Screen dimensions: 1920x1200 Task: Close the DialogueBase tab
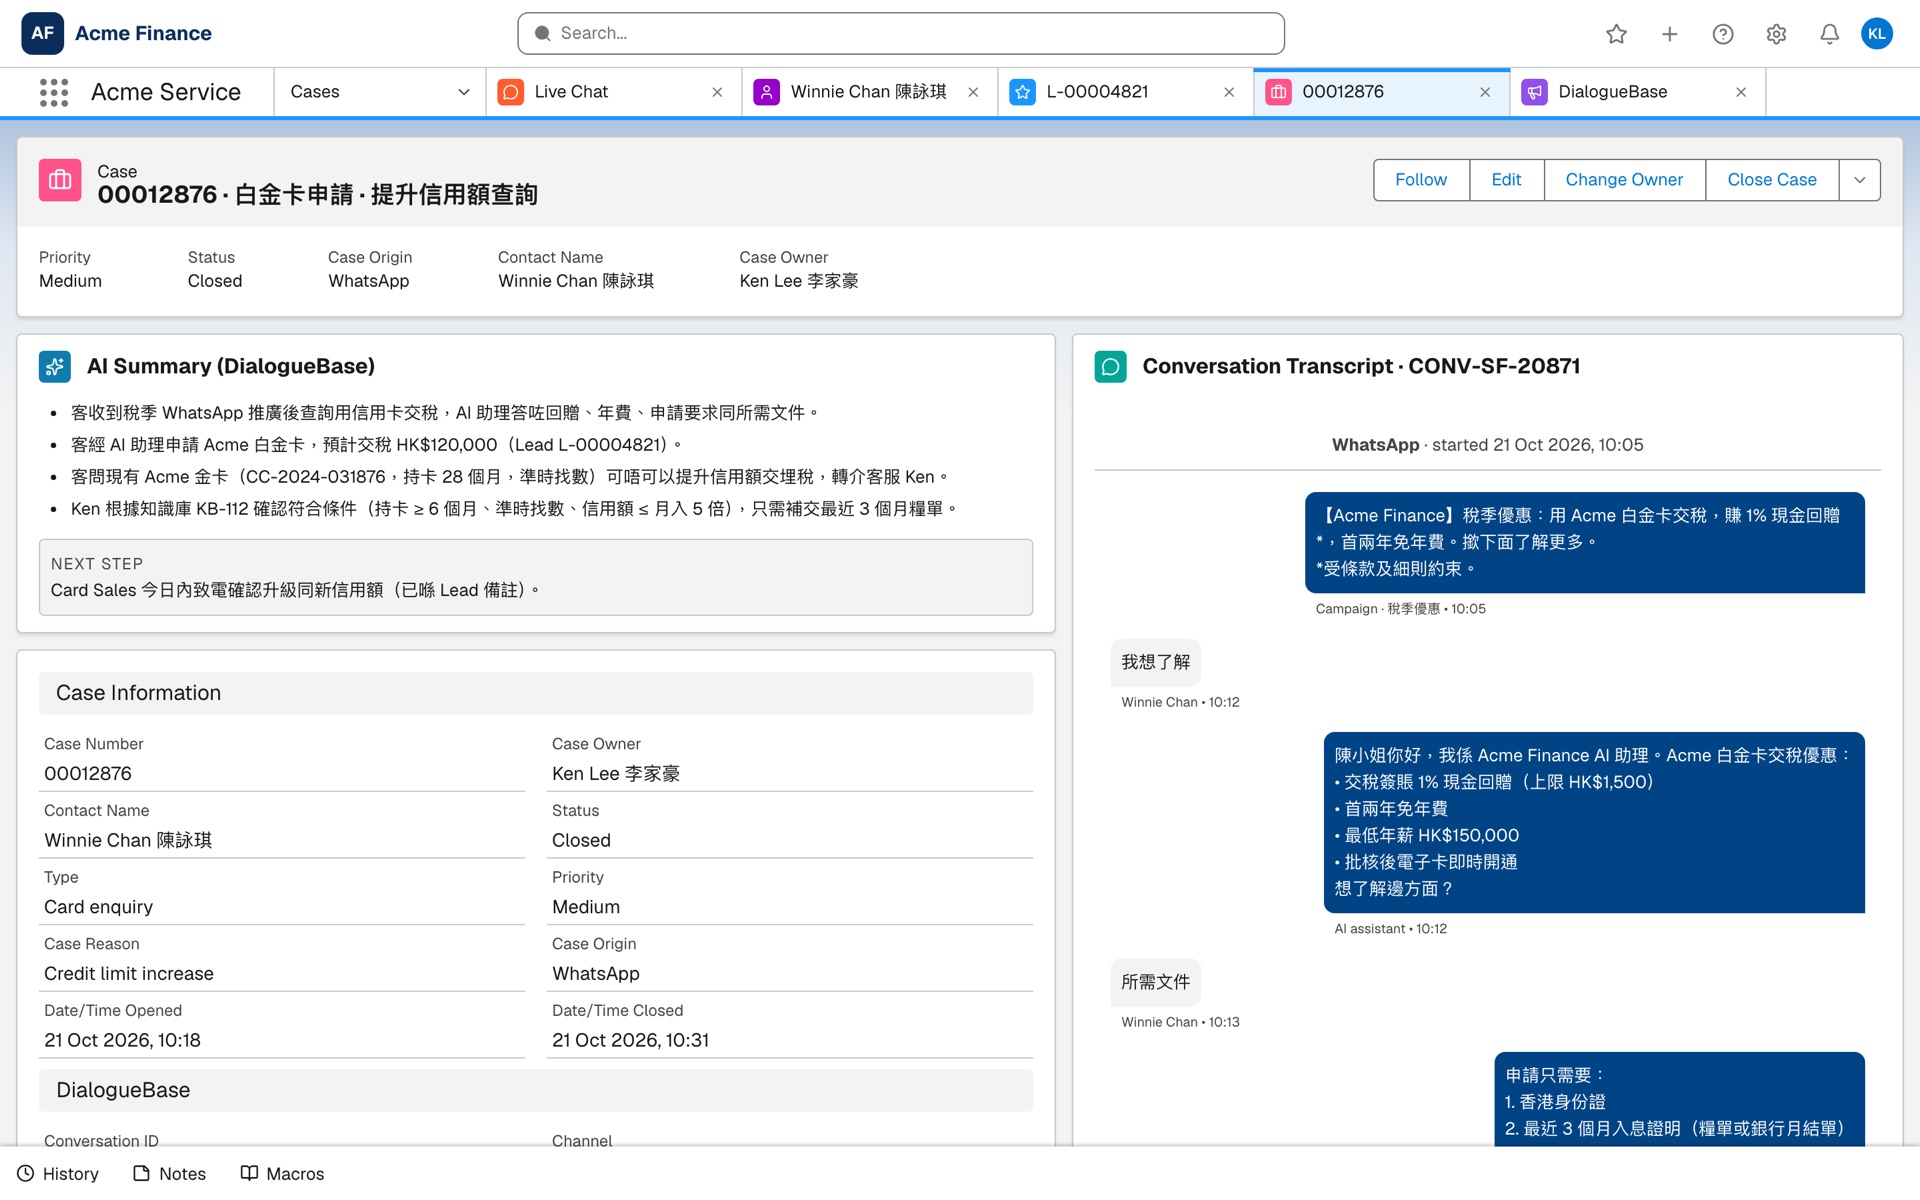pyautogui.click(x=1741, y=92)
